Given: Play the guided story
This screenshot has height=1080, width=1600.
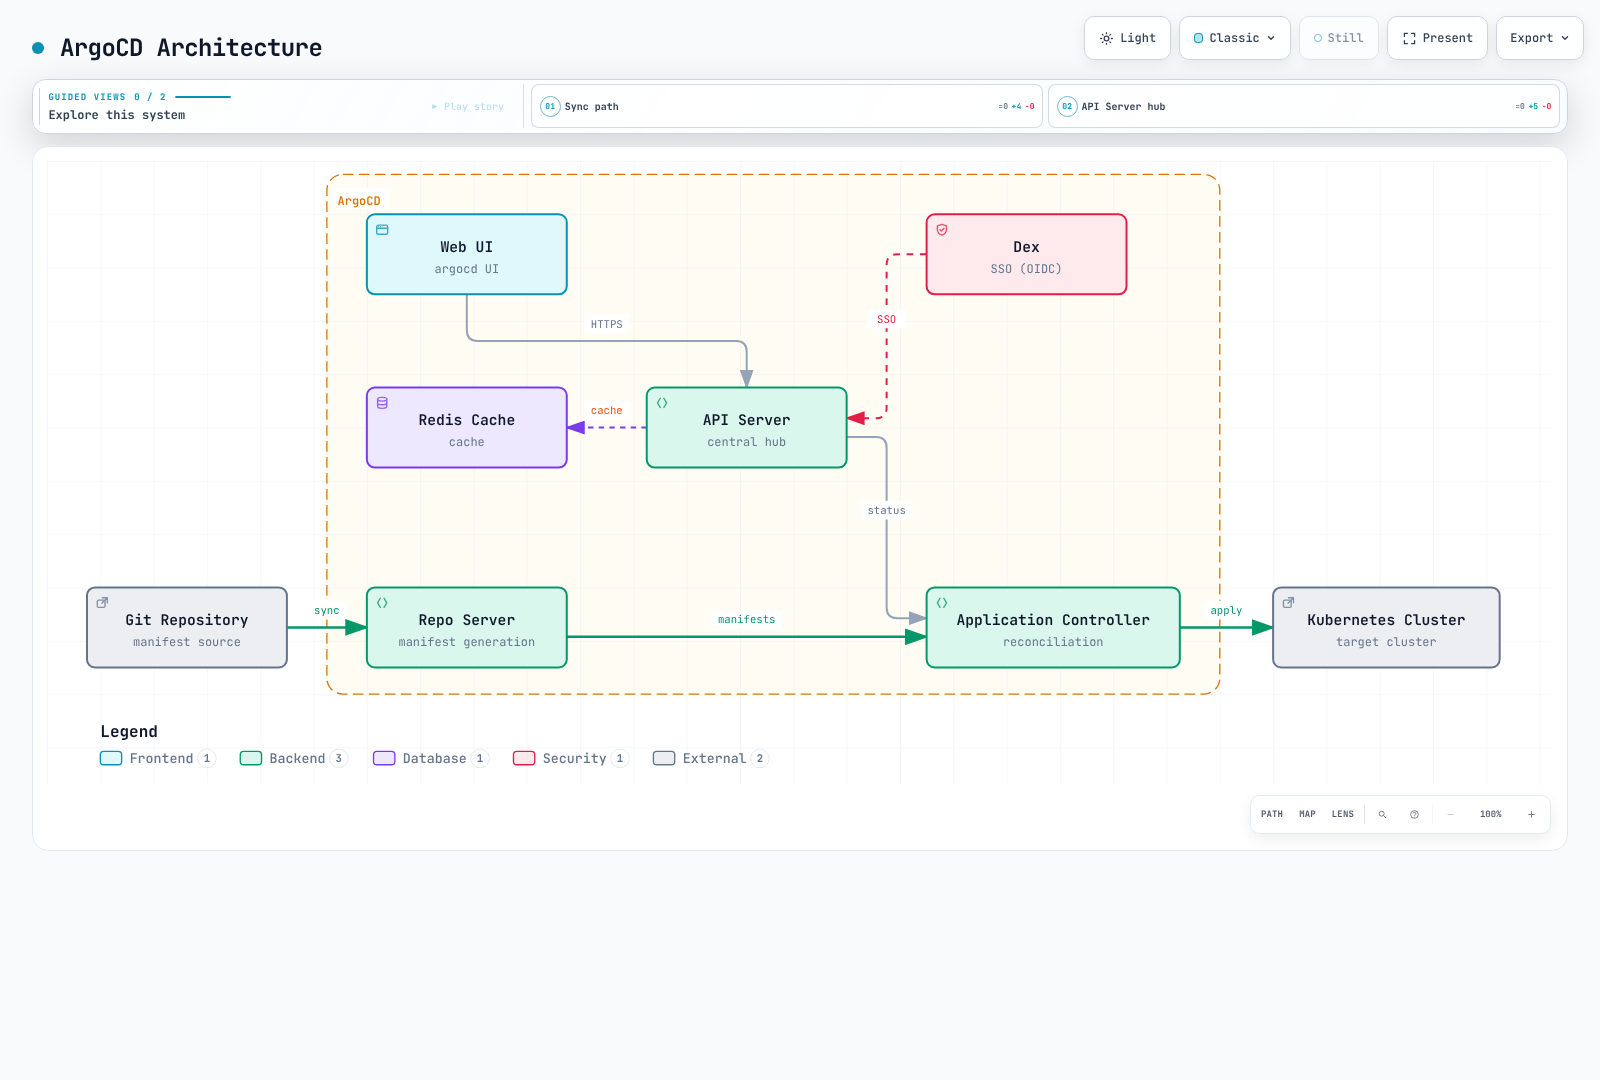Looking at the screenshot, I should tap(468, 106).
